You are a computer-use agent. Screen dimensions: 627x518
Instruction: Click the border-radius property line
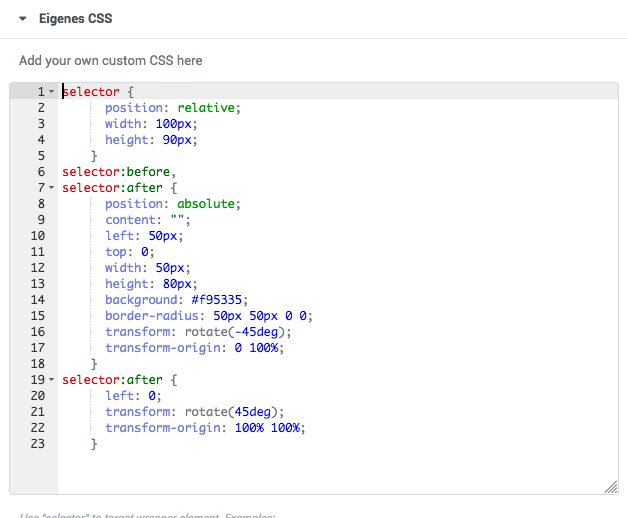pos(208,316)
